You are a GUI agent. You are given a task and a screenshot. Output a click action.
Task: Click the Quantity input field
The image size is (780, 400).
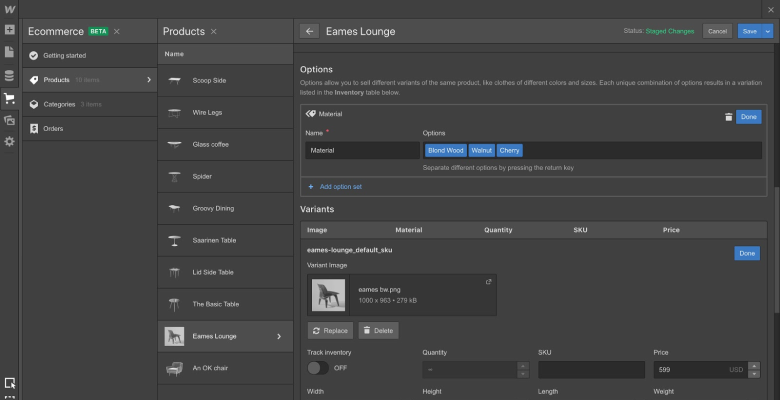point(470,370)
